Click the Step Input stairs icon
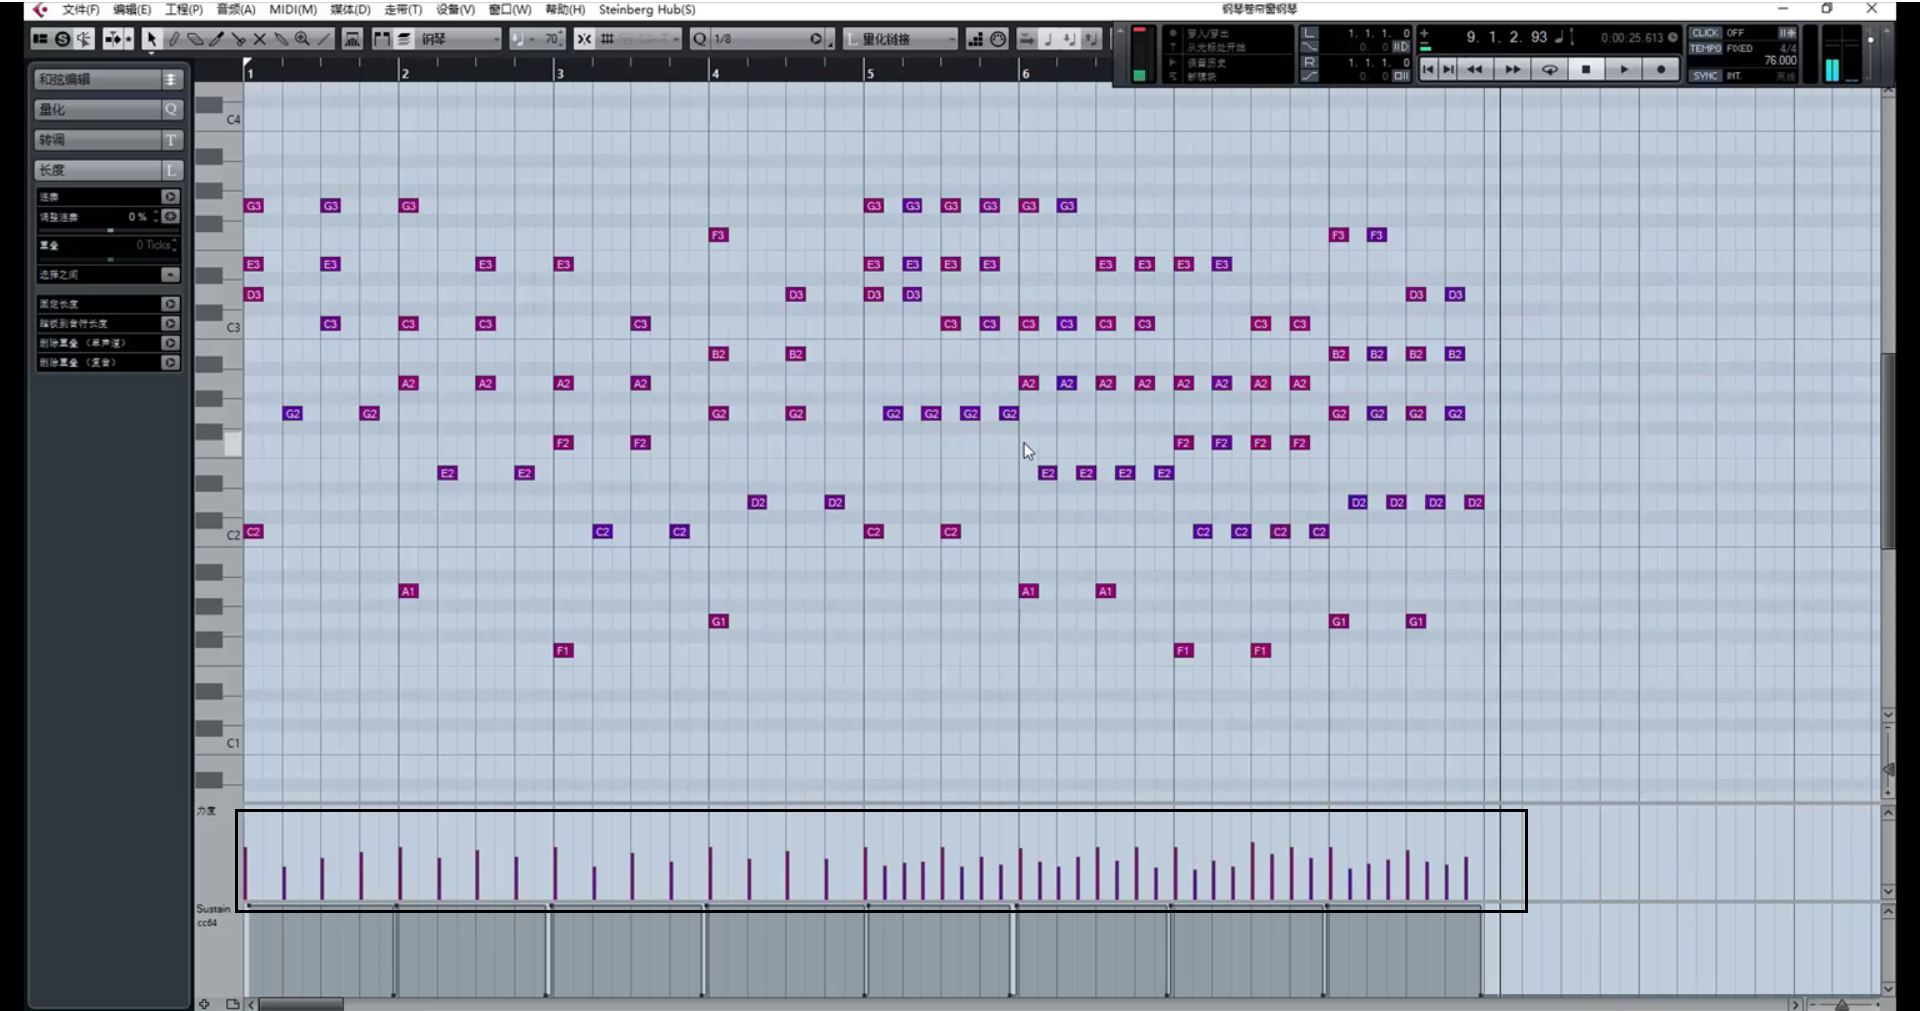The height and width of the screenshot is (1011, 1920). [x=975, y=39]
